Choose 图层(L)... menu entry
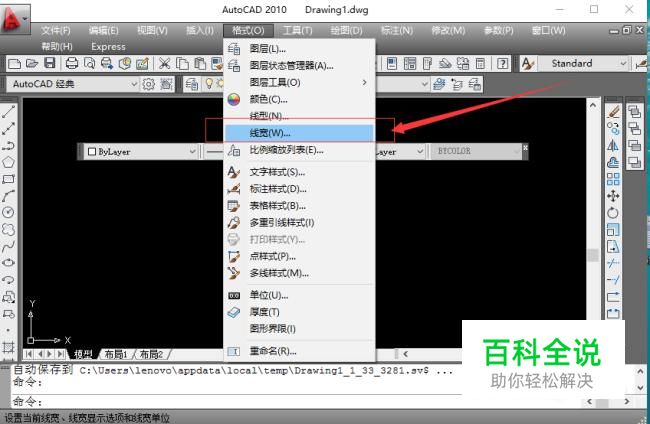 [x=299, y=49]
